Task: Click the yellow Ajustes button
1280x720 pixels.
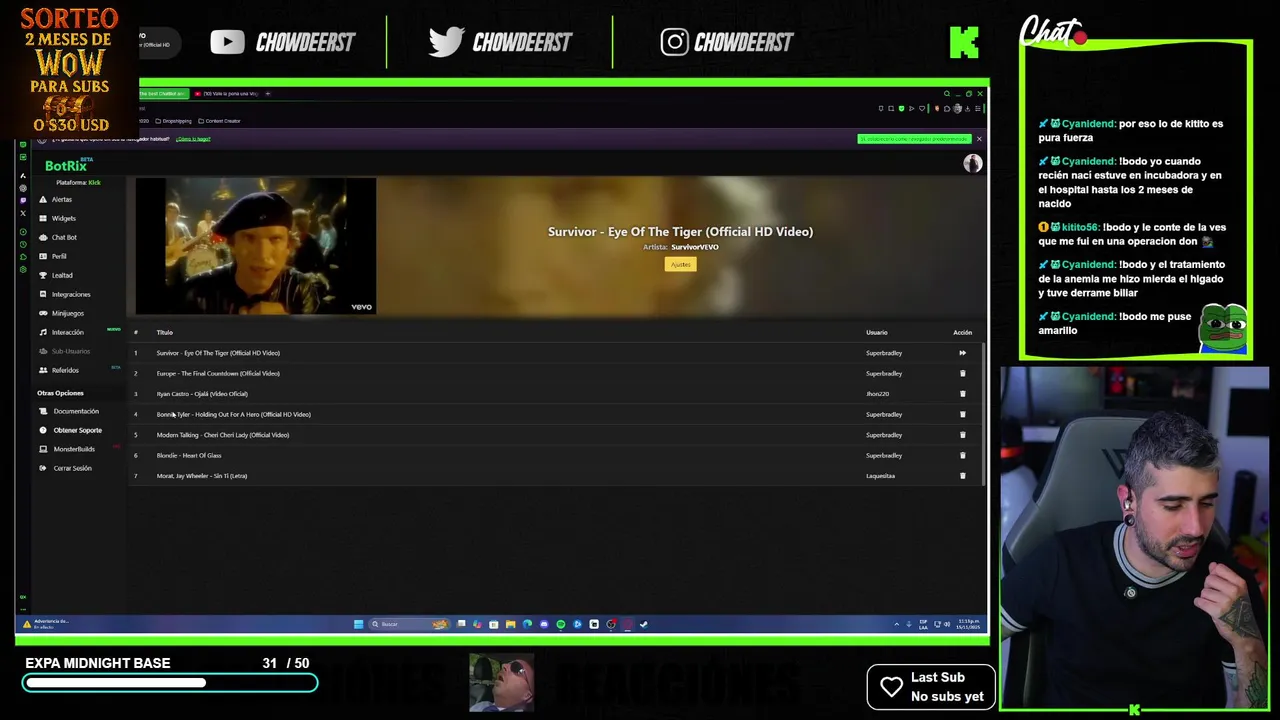Action: (680, 264)
